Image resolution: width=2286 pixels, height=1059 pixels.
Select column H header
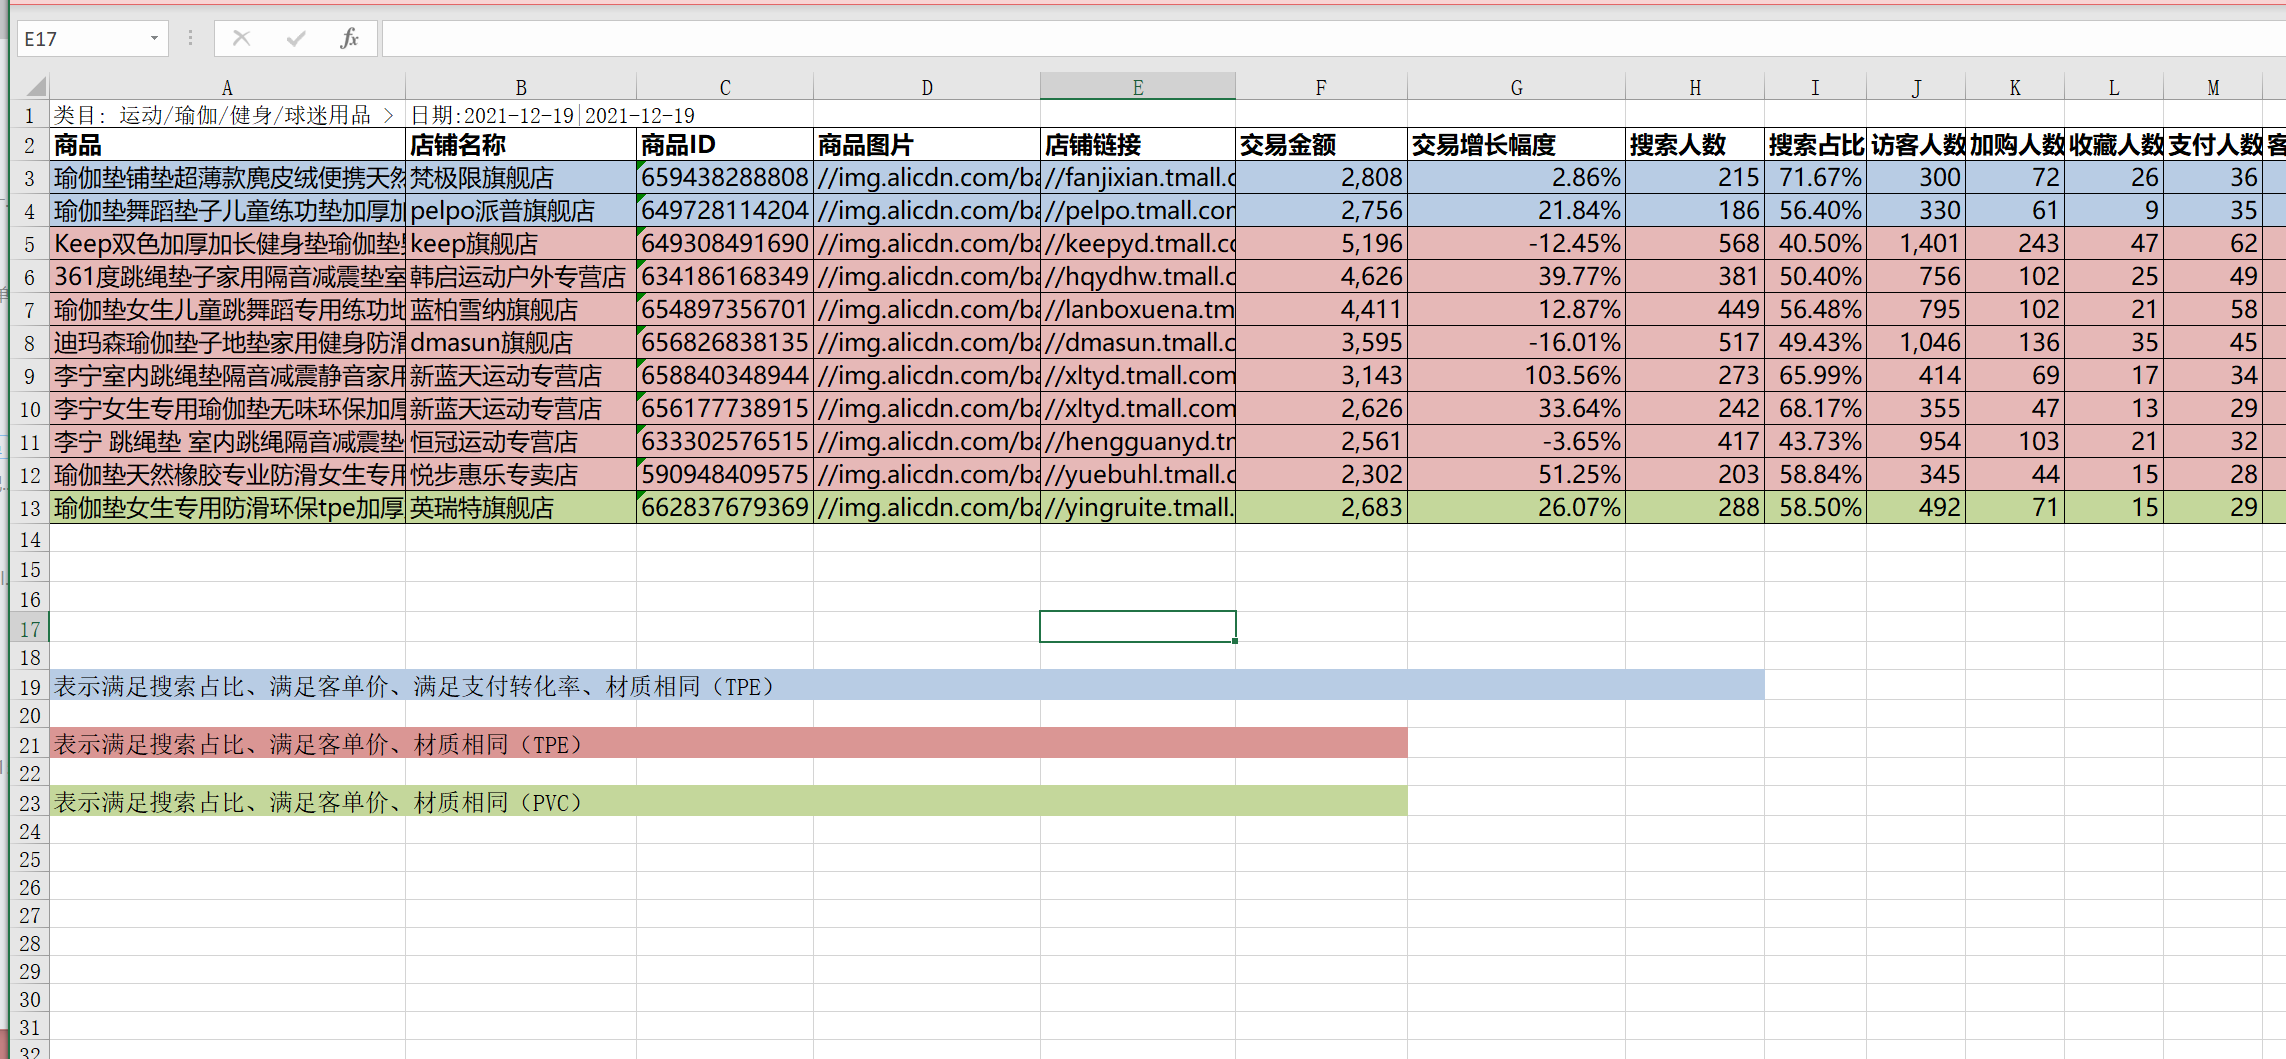click(1695, 87)
